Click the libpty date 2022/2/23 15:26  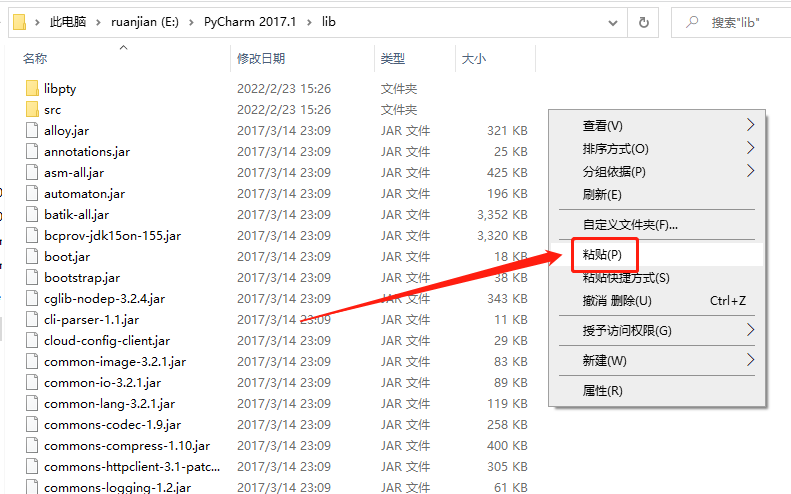[x=284, y=89]
